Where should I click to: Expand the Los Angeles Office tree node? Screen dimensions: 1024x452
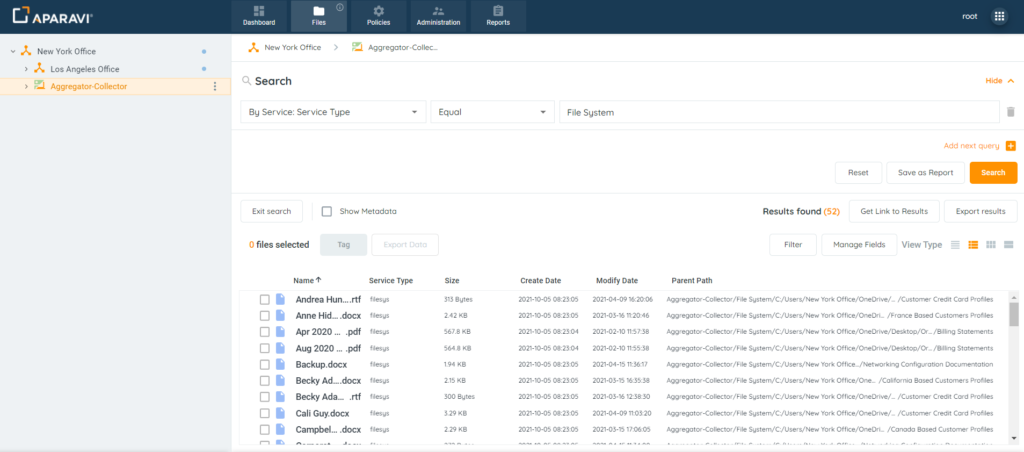(x=26, y=69)
